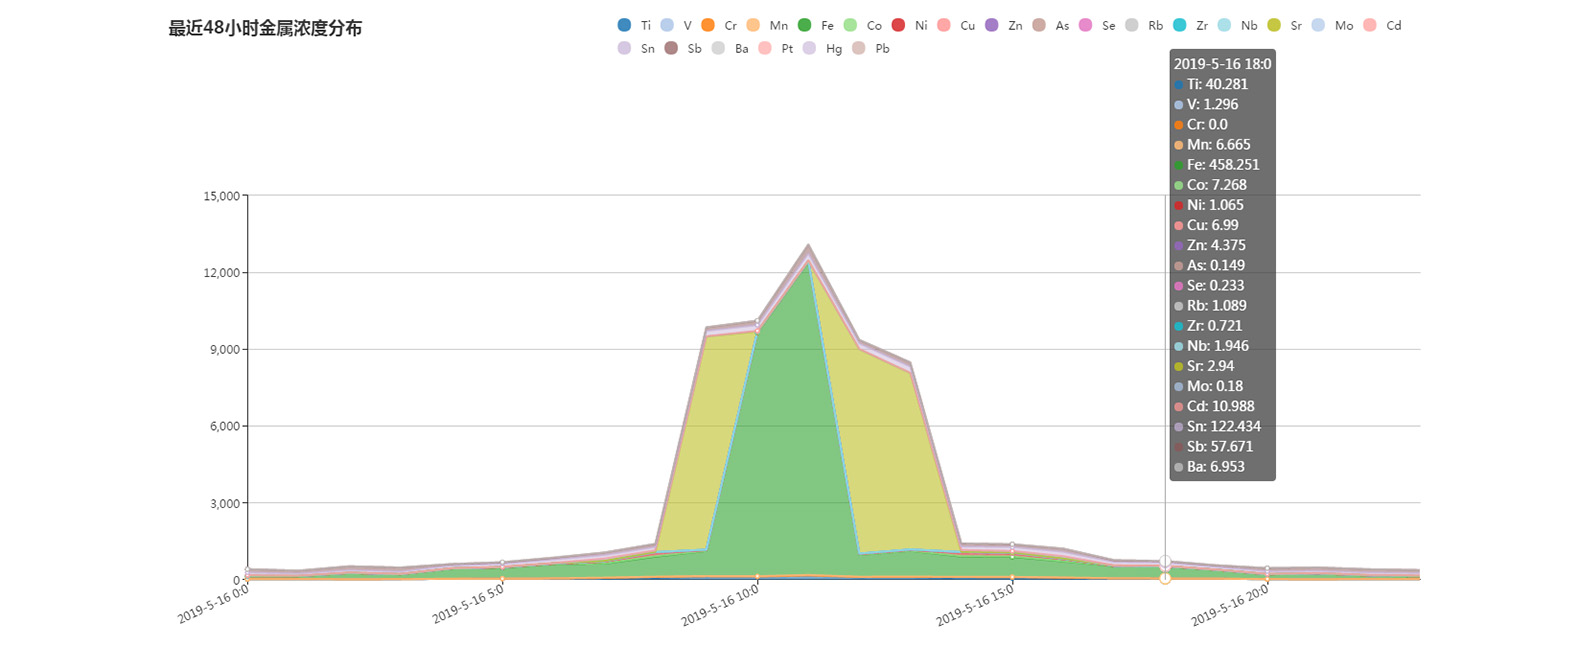Click the Sb brown legend circle
The image size is (1595, 645).
(x=671, y=48)
